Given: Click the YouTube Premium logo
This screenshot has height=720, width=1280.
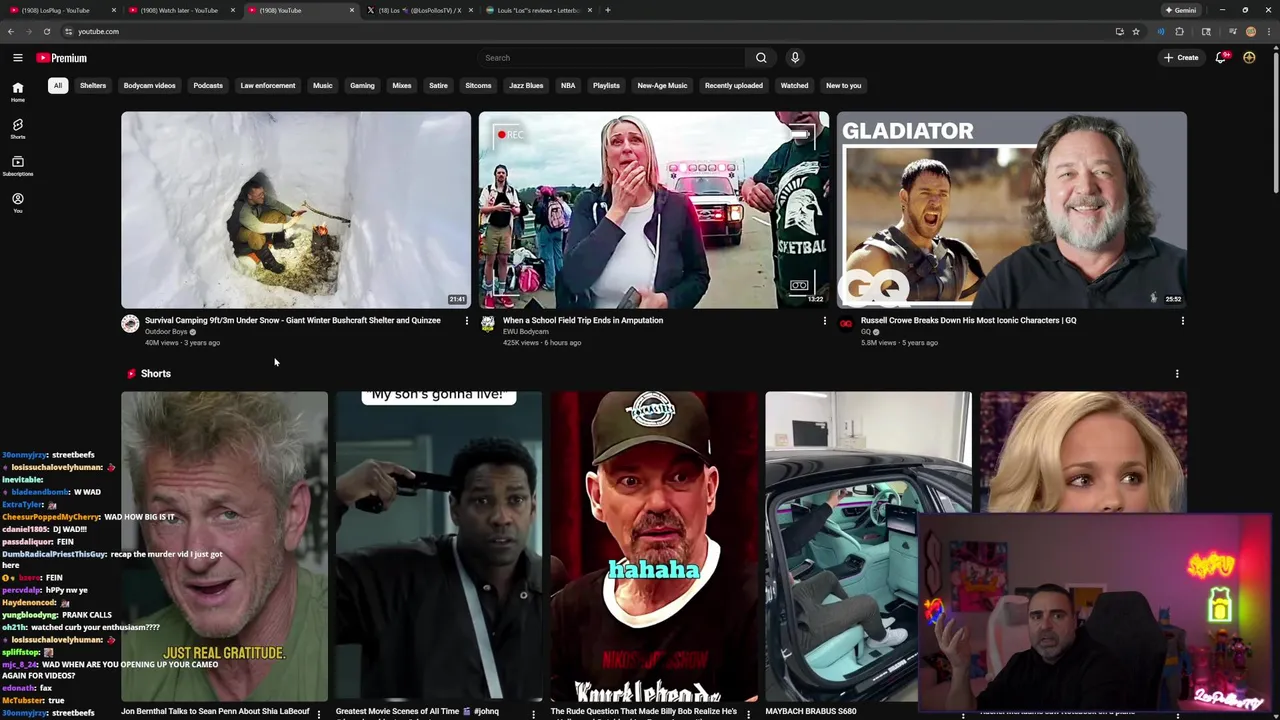Looking at the screenshot, I should (62, 58).
